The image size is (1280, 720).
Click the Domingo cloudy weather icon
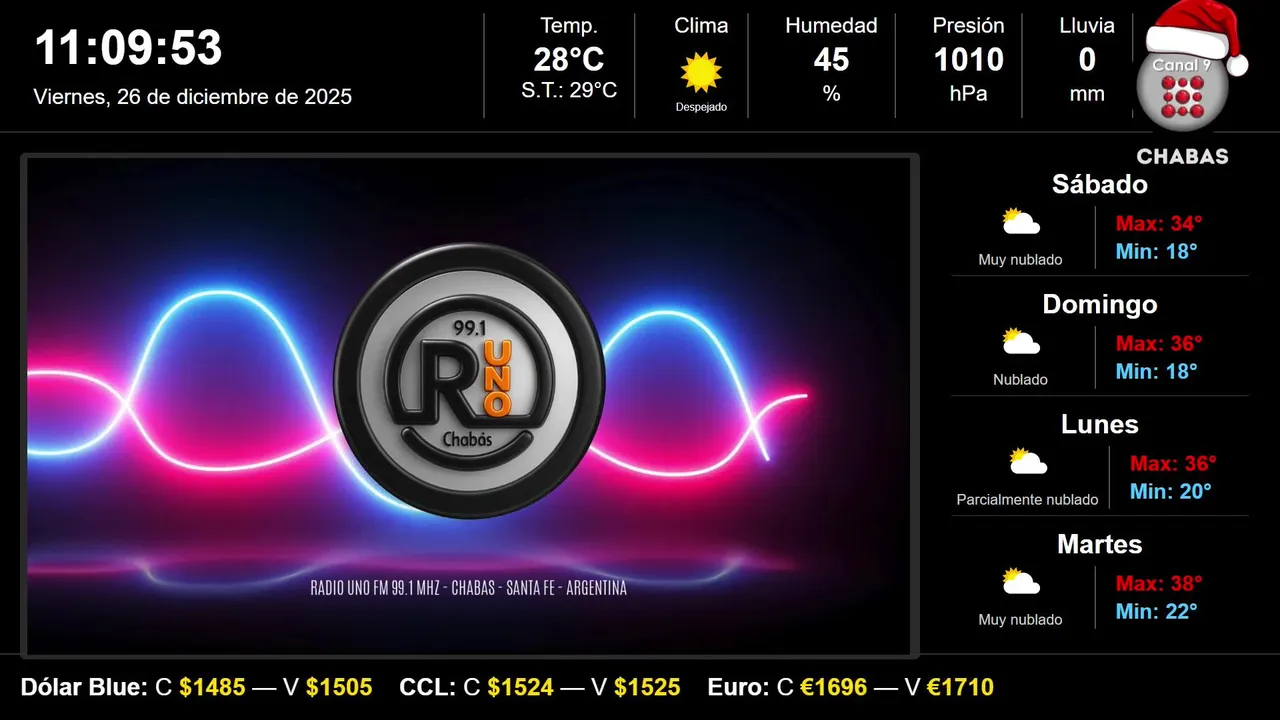click(x=1021, y=342)
